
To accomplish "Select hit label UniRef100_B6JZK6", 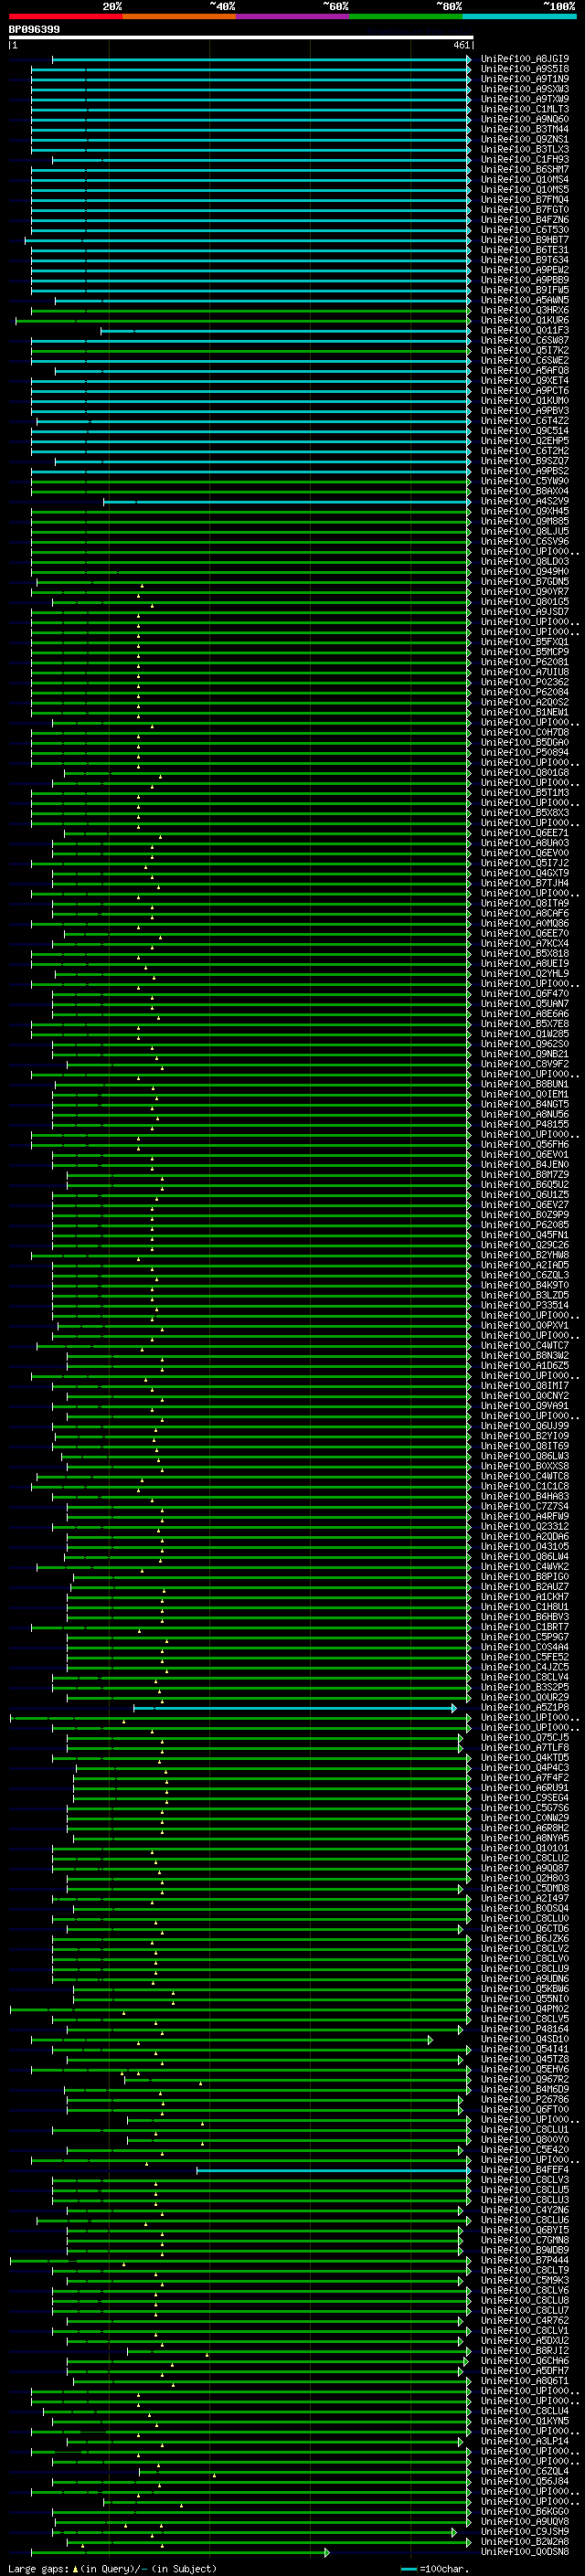I will click(524, 1939).
